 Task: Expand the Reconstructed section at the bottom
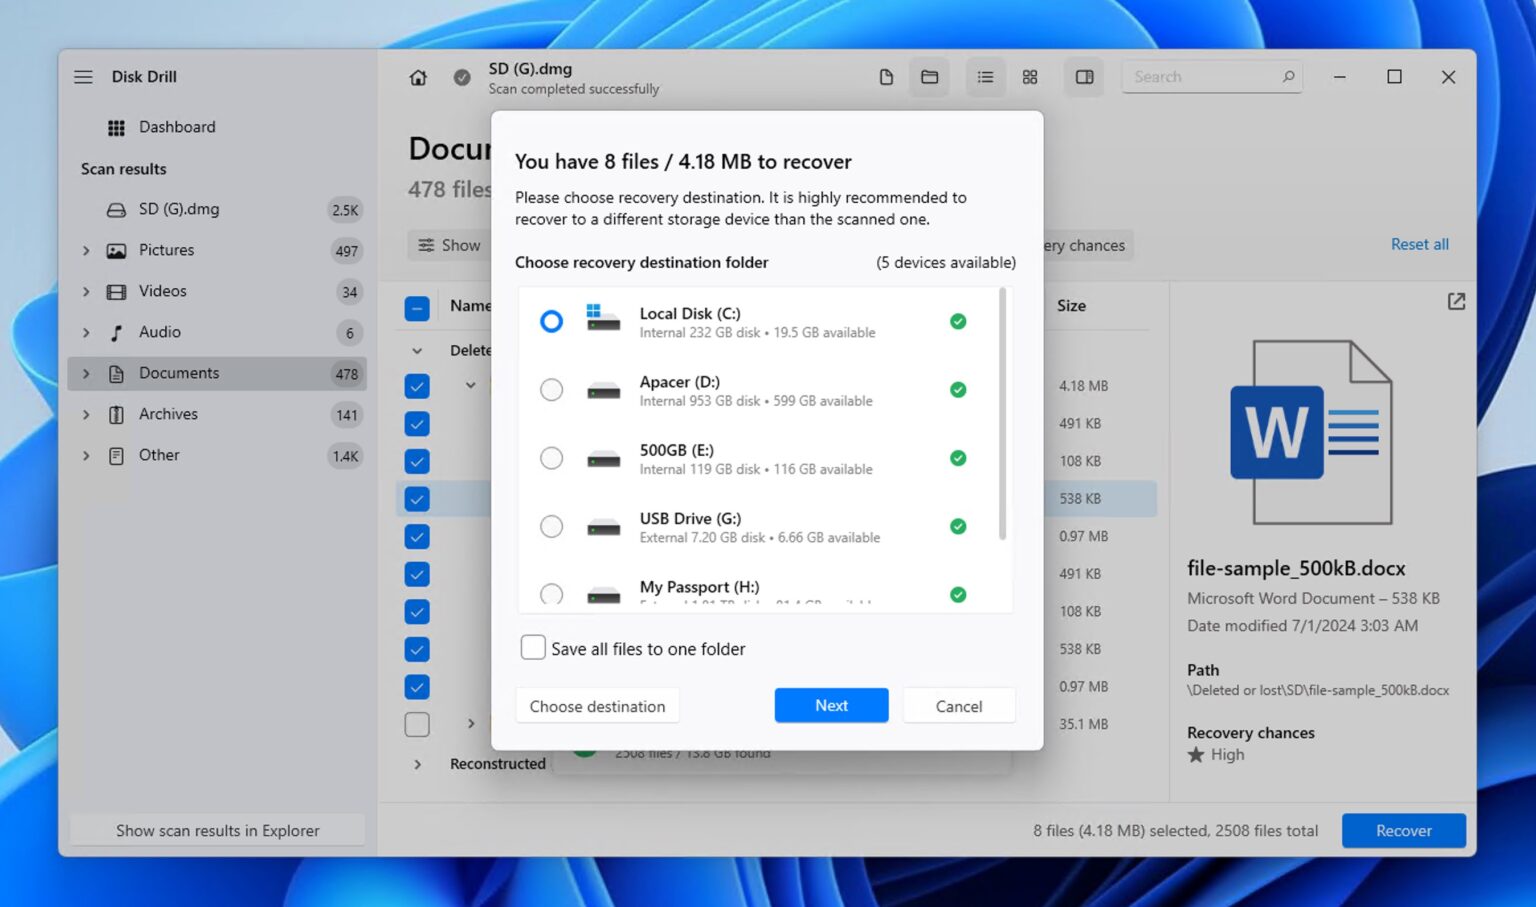(417, 763)
